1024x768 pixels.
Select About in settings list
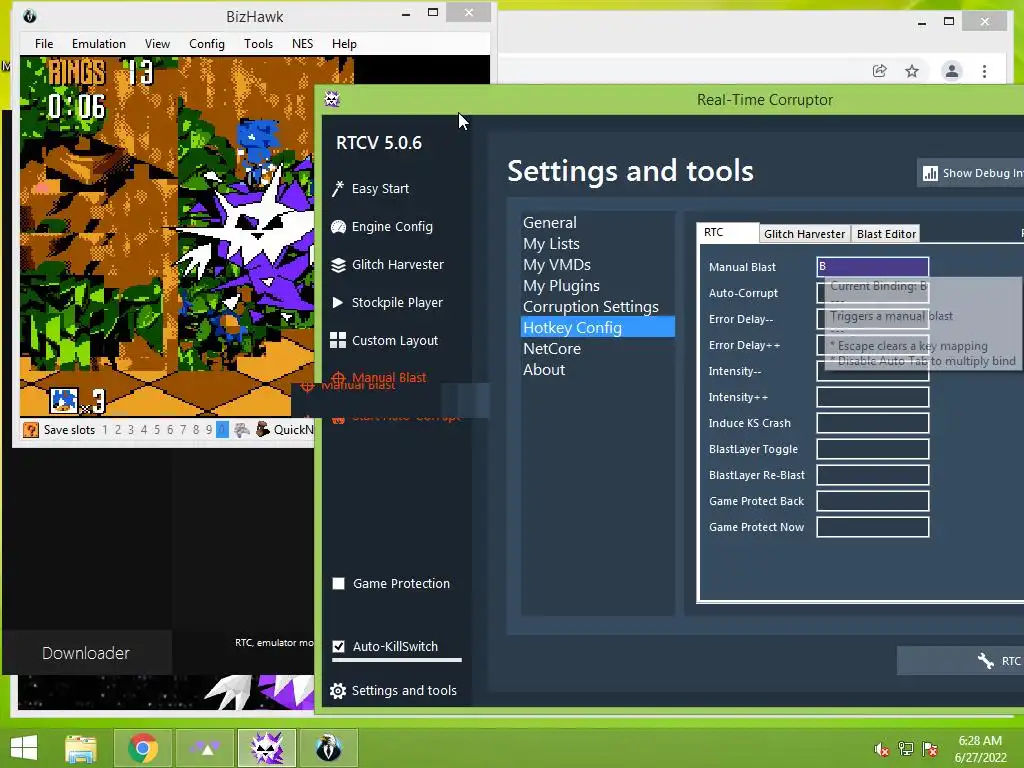(544, 369)
